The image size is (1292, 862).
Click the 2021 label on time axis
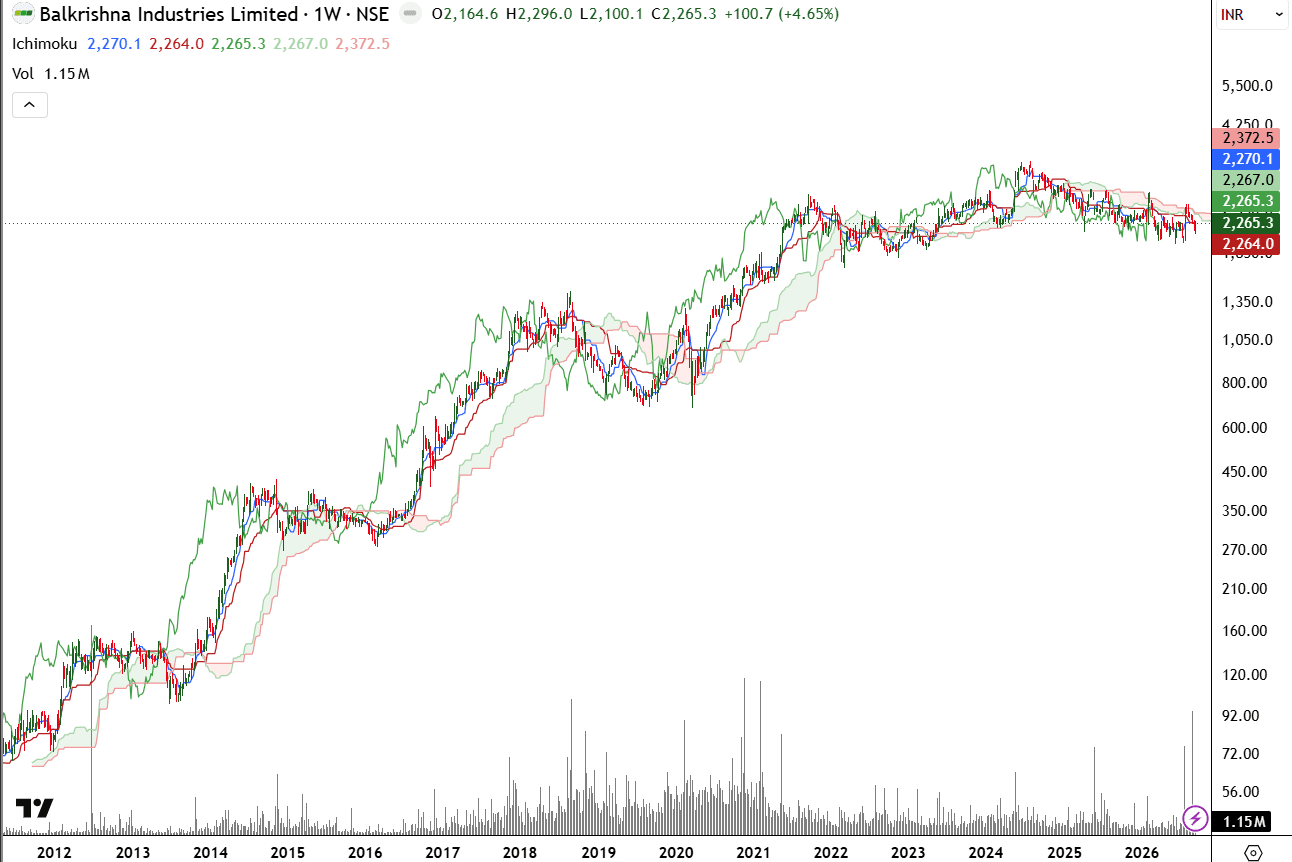[753, 853]
